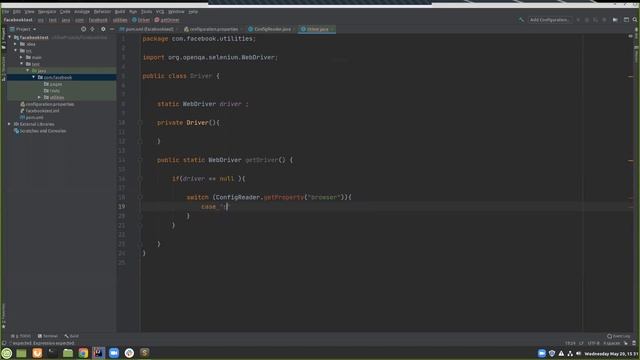Open the Terminal tool window
Viewport: 640px width, 360px height.
coord(48,336)
